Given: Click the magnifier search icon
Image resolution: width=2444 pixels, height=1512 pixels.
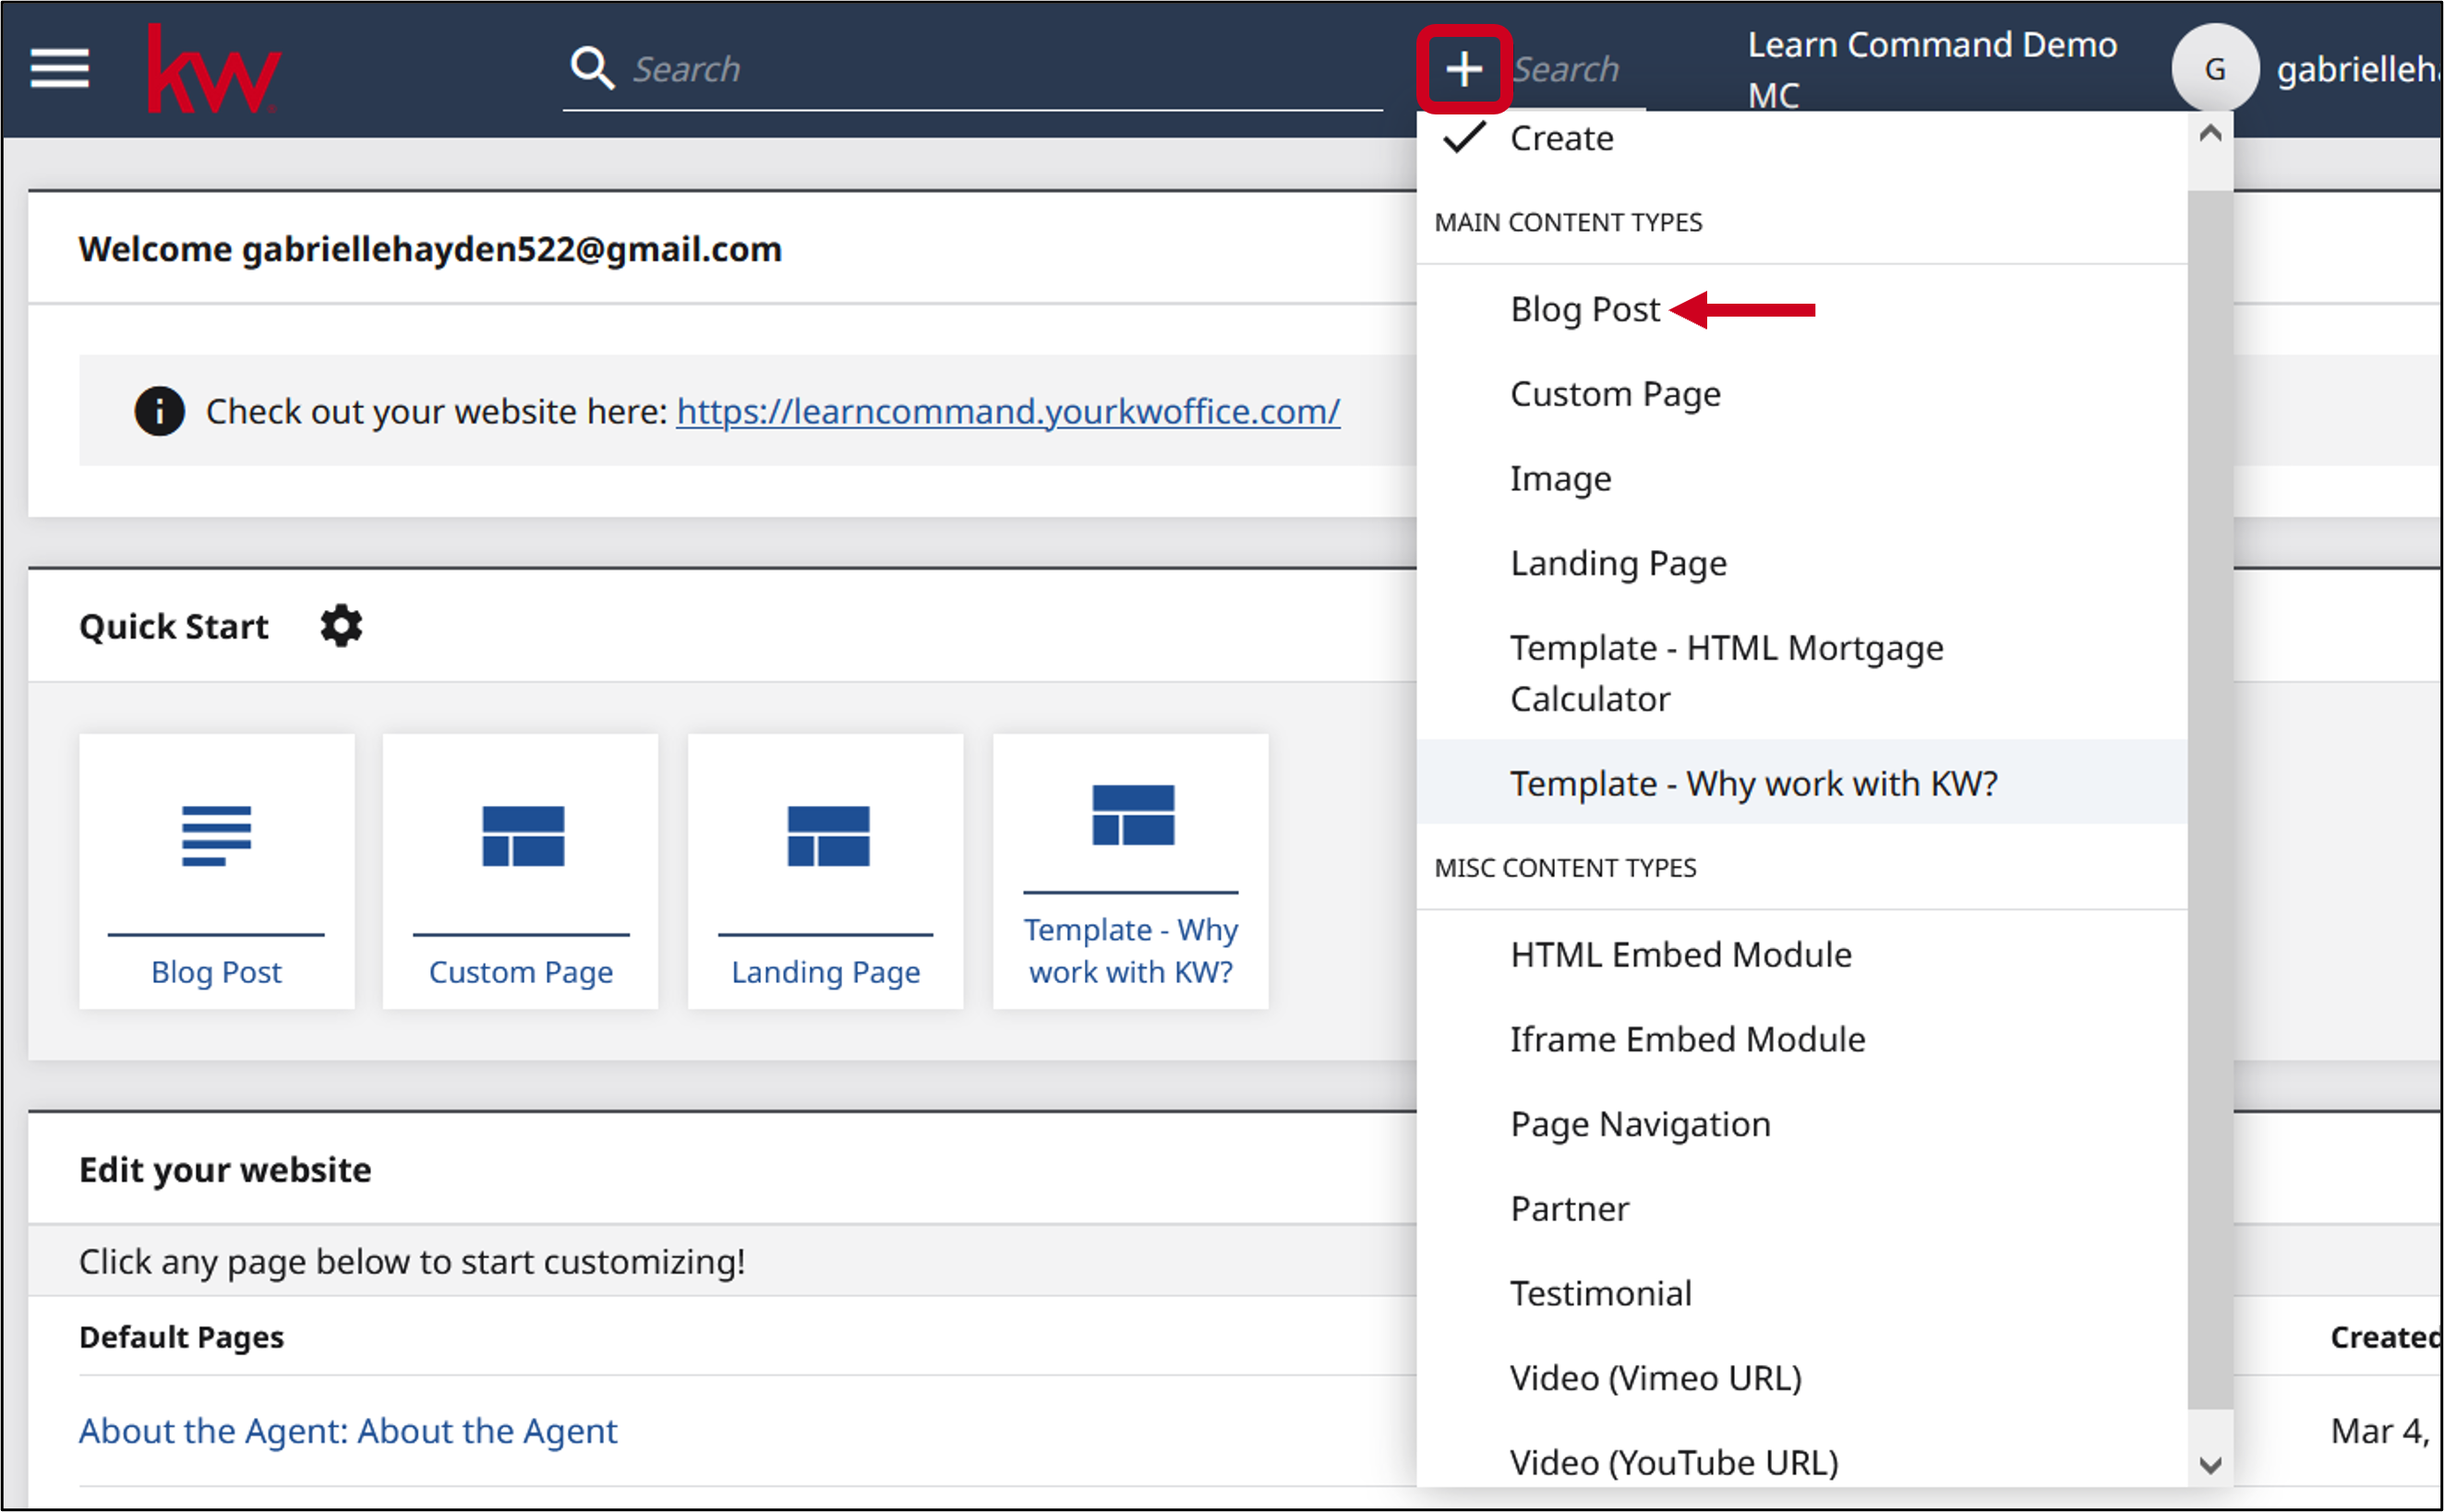Looking at the screenshot, I should tap(592, 69).
